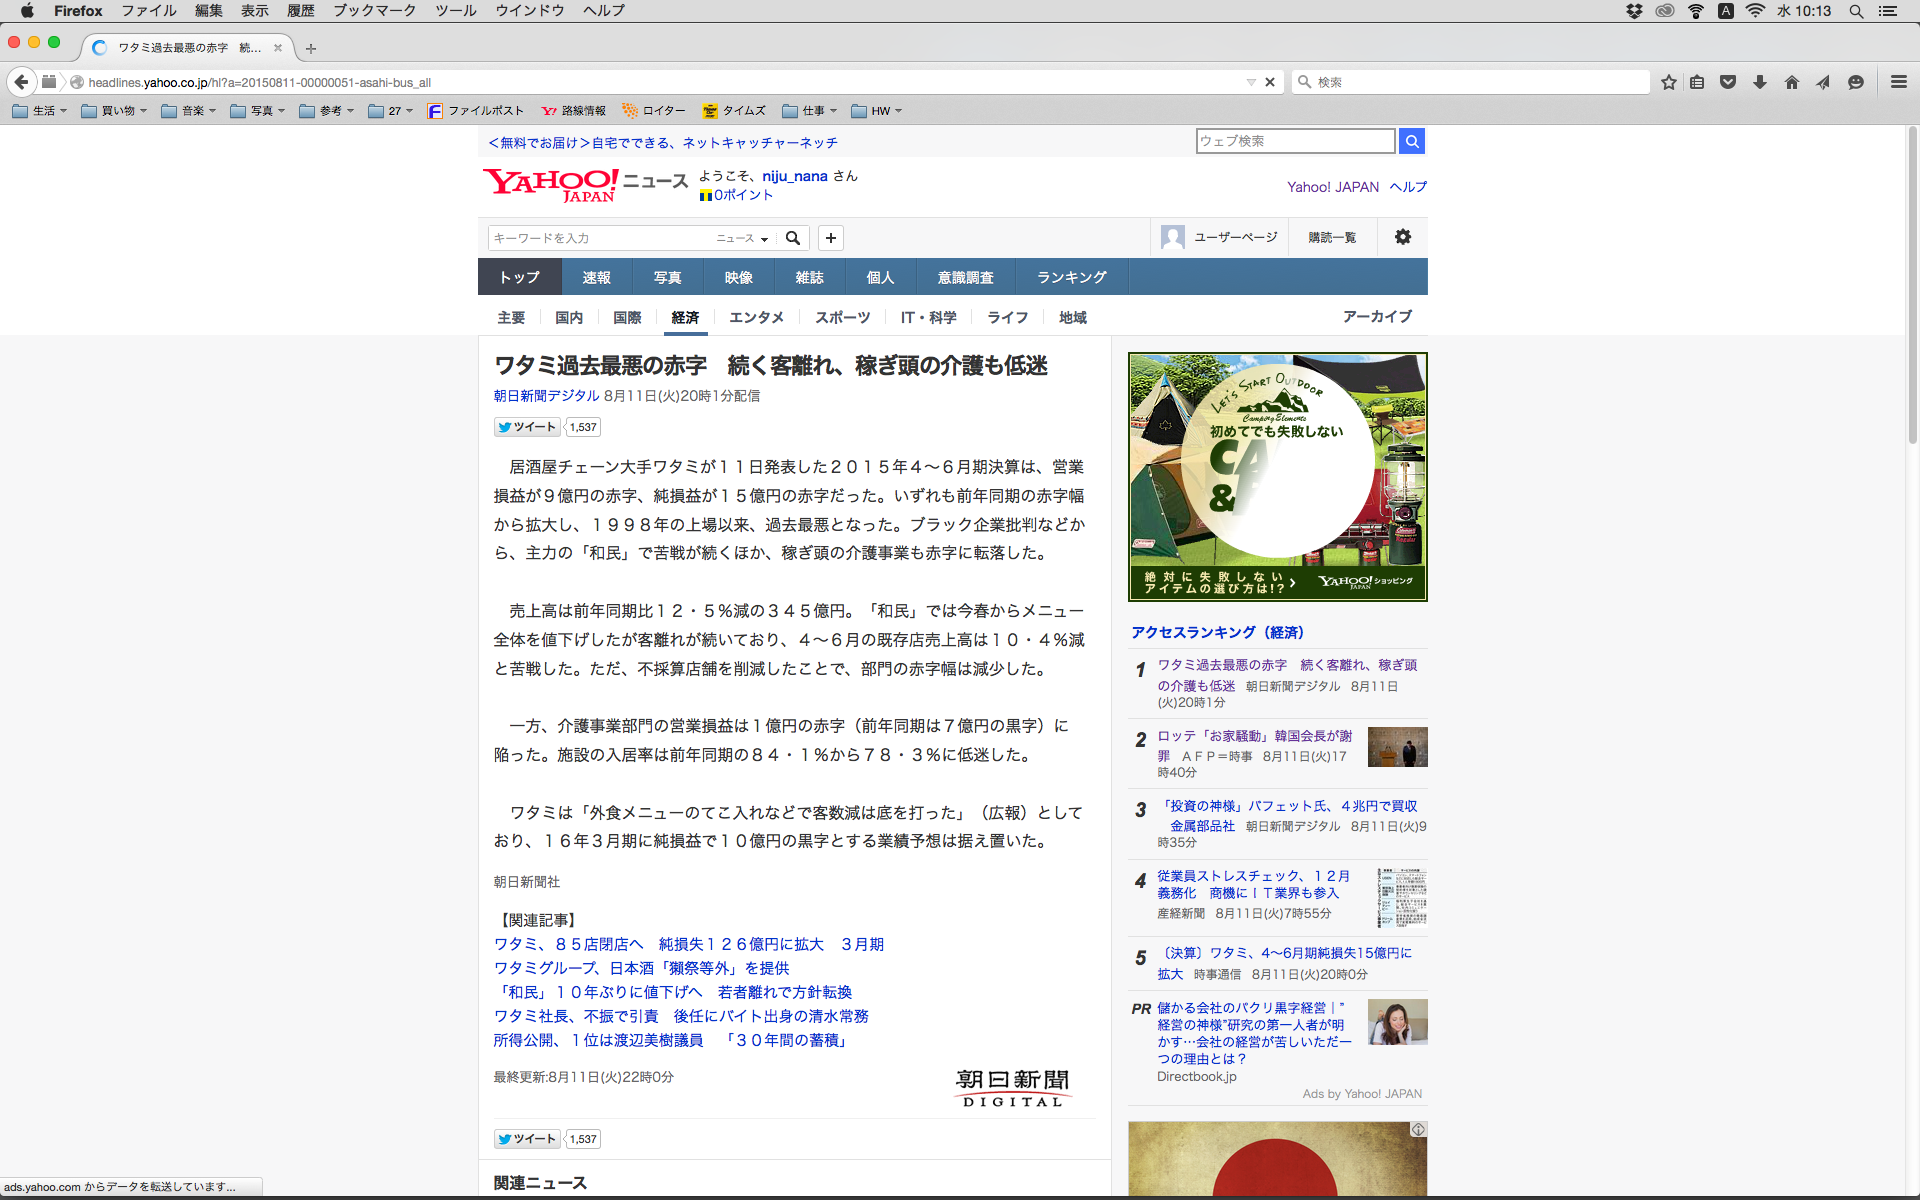The image size is (1920, 1200).
Task: Click the Firefox home icon
Action: click(x=1791, y=82)
